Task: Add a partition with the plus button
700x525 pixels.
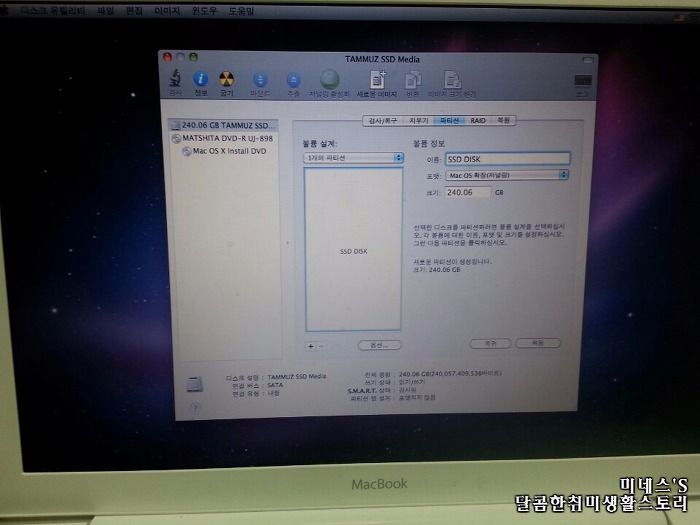Action: point(311,346)
